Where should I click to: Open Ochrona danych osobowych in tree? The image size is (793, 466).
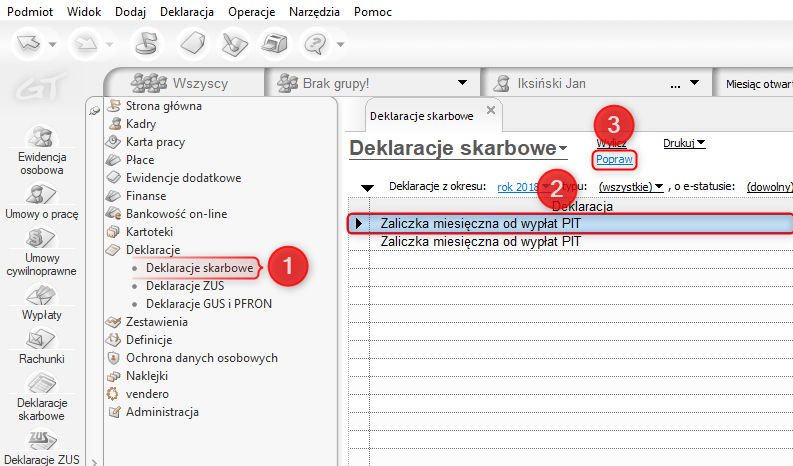point(201,358)
